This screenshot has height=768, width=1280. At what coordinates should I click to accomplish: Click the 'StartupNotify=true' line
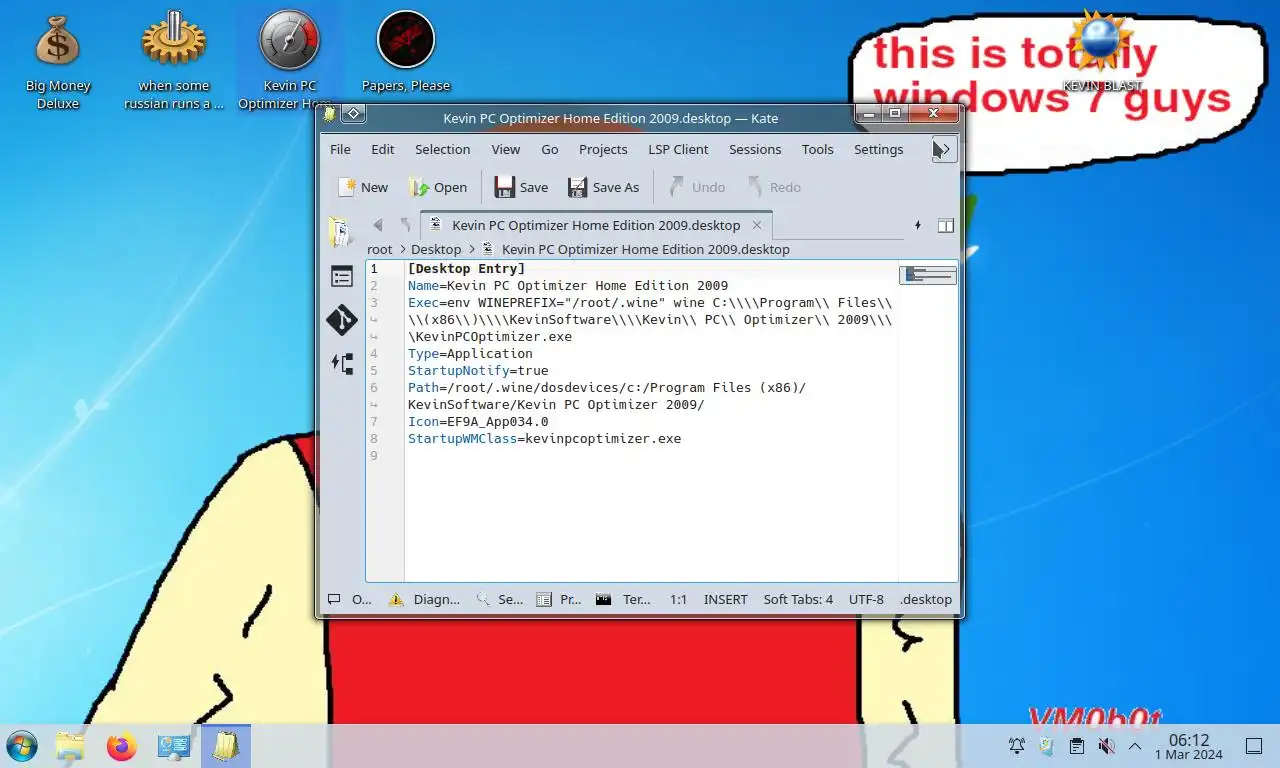(478, 371)
